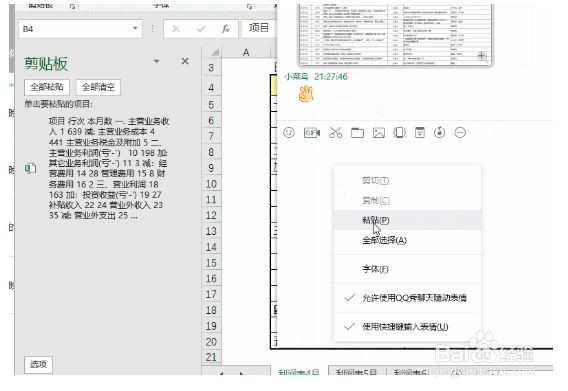Click the select-all corner triangle of sheet
This screenshot has width=568, height=391.
(x=215, y=53)
